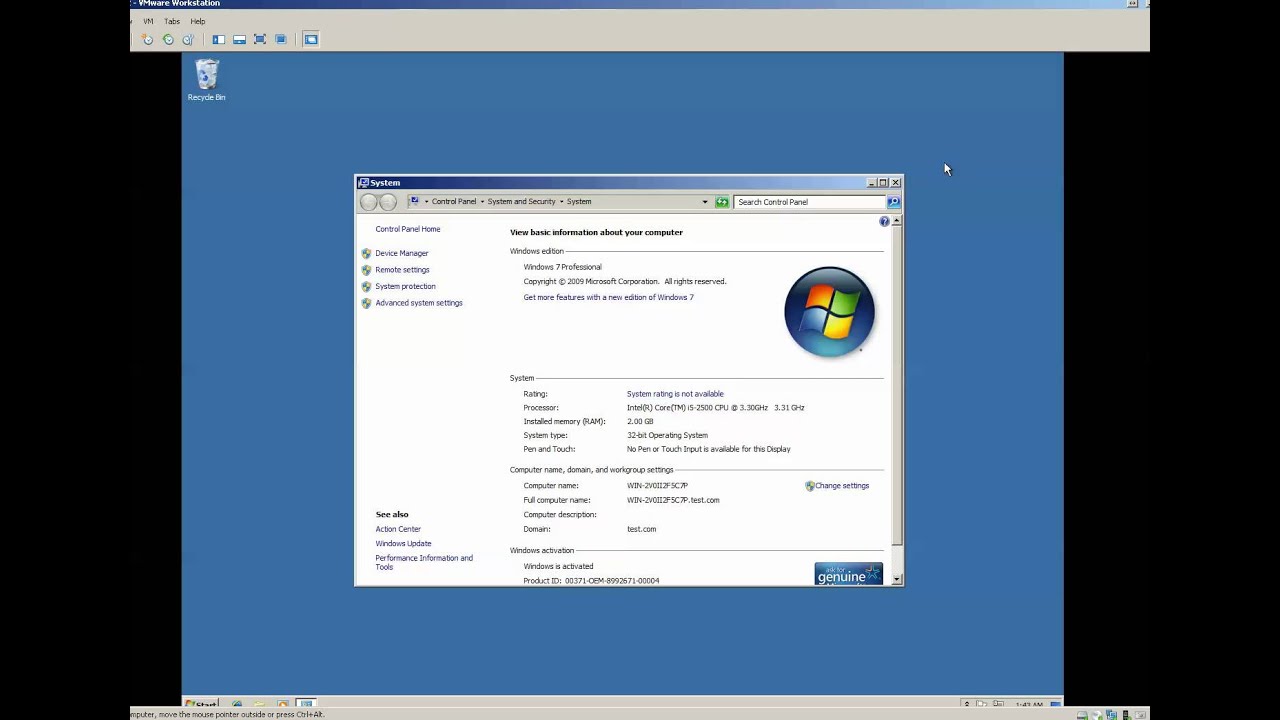This screenshot has height=720, width=1280.
Task: Go to Control Panel Home
Action: pyautogui.click(x=408, y=229)
